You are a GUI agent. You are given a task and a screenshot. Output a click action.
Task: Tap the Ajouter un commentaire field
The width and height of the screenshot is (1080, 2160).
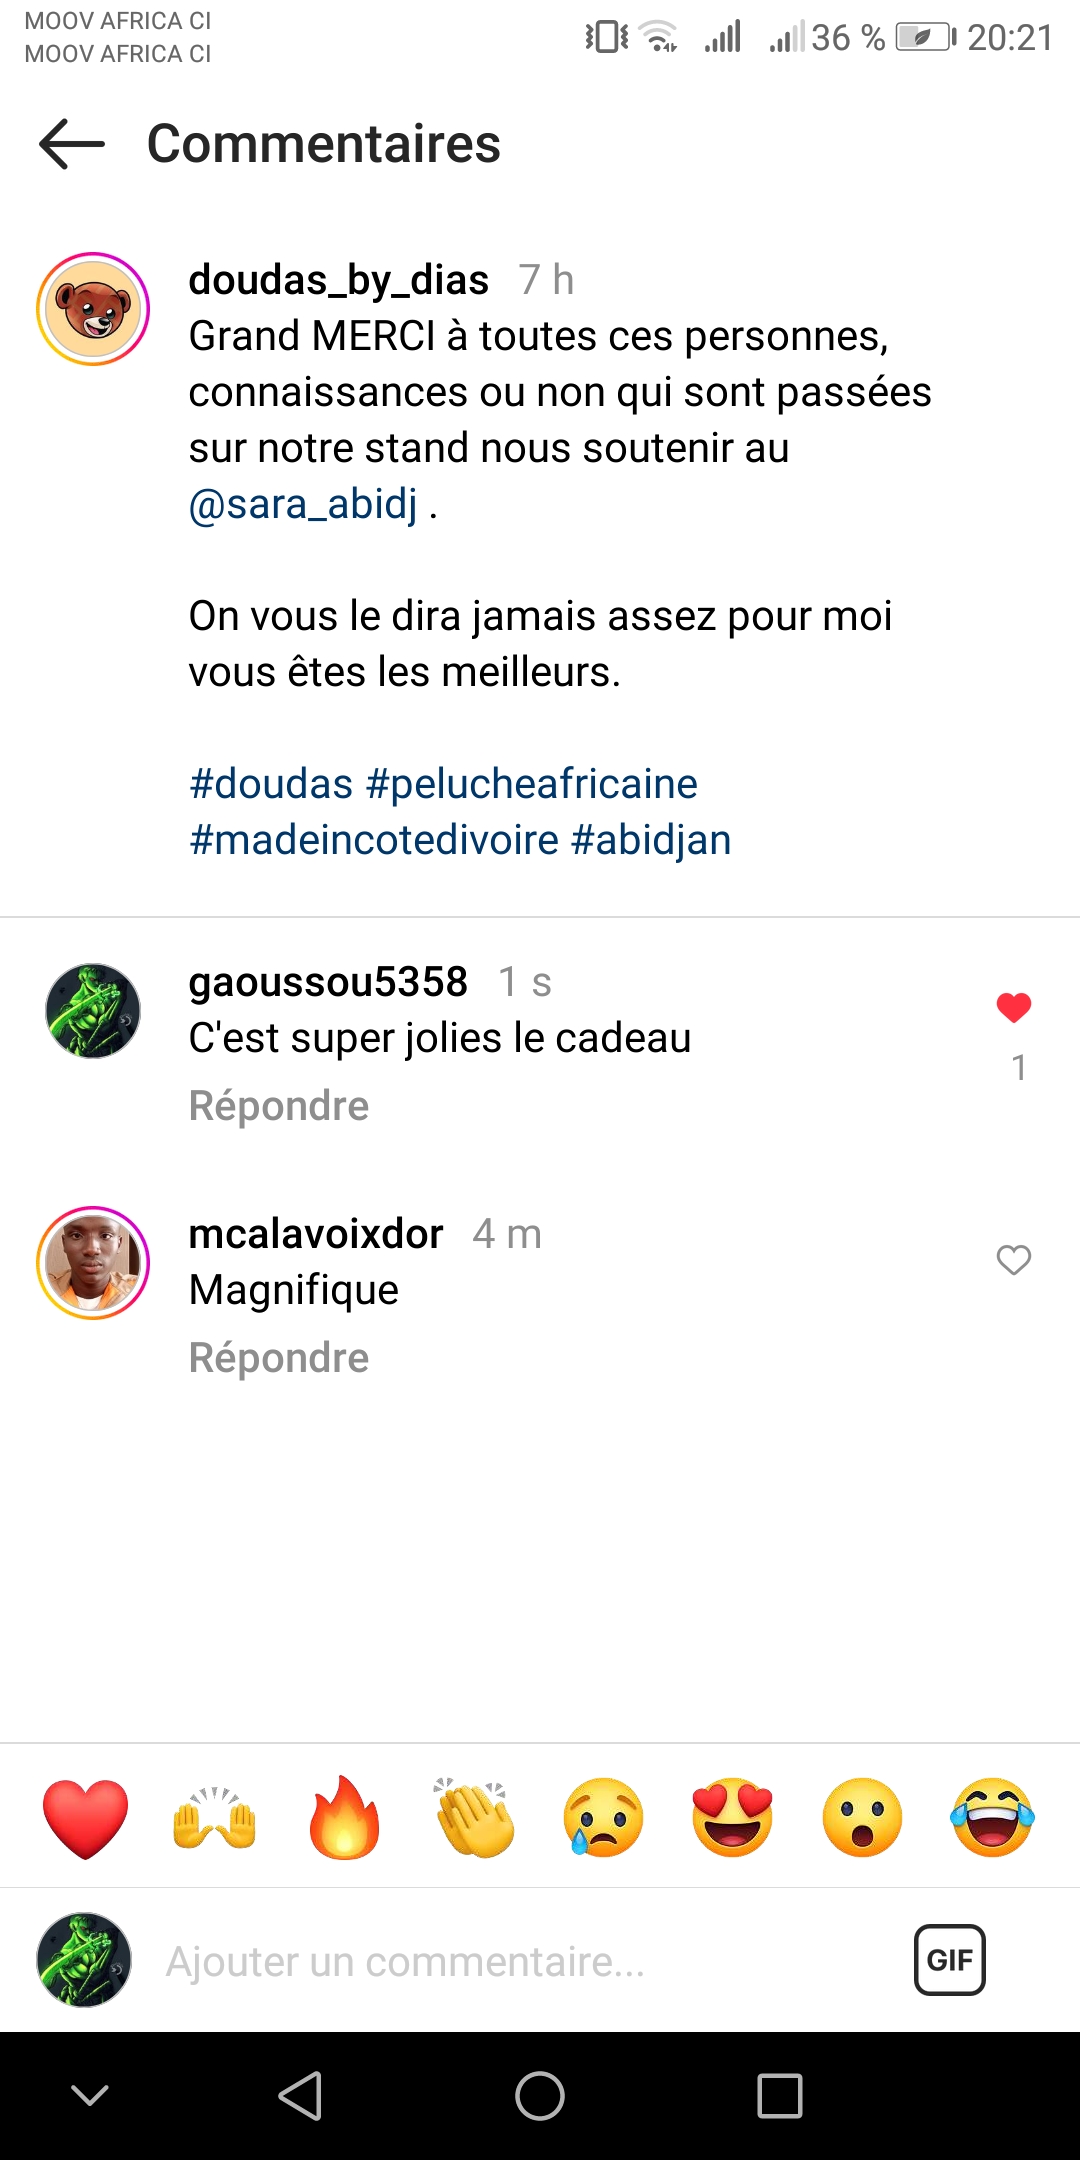(x=500, y=1962)
